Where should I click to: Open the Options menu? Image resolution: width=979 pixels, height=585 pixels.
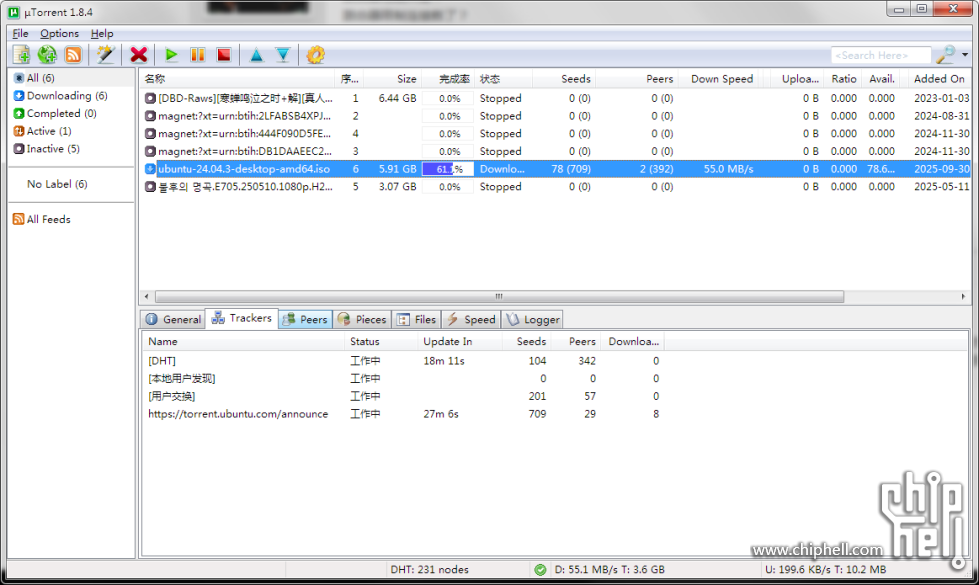(59, 33)
